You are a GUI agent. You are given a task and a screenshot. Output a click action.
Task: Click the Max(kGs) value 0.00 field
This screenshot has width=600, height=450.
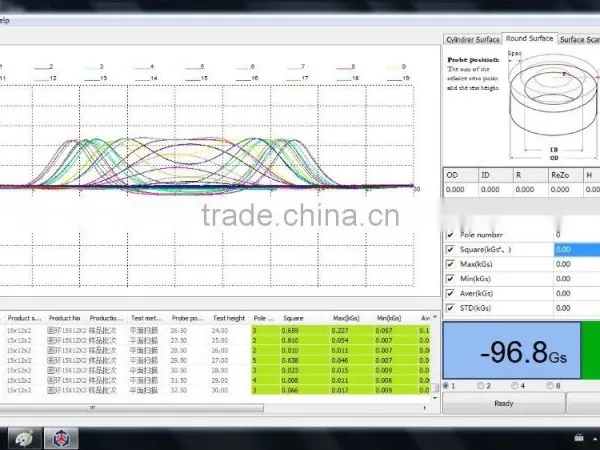pos(577,264)
